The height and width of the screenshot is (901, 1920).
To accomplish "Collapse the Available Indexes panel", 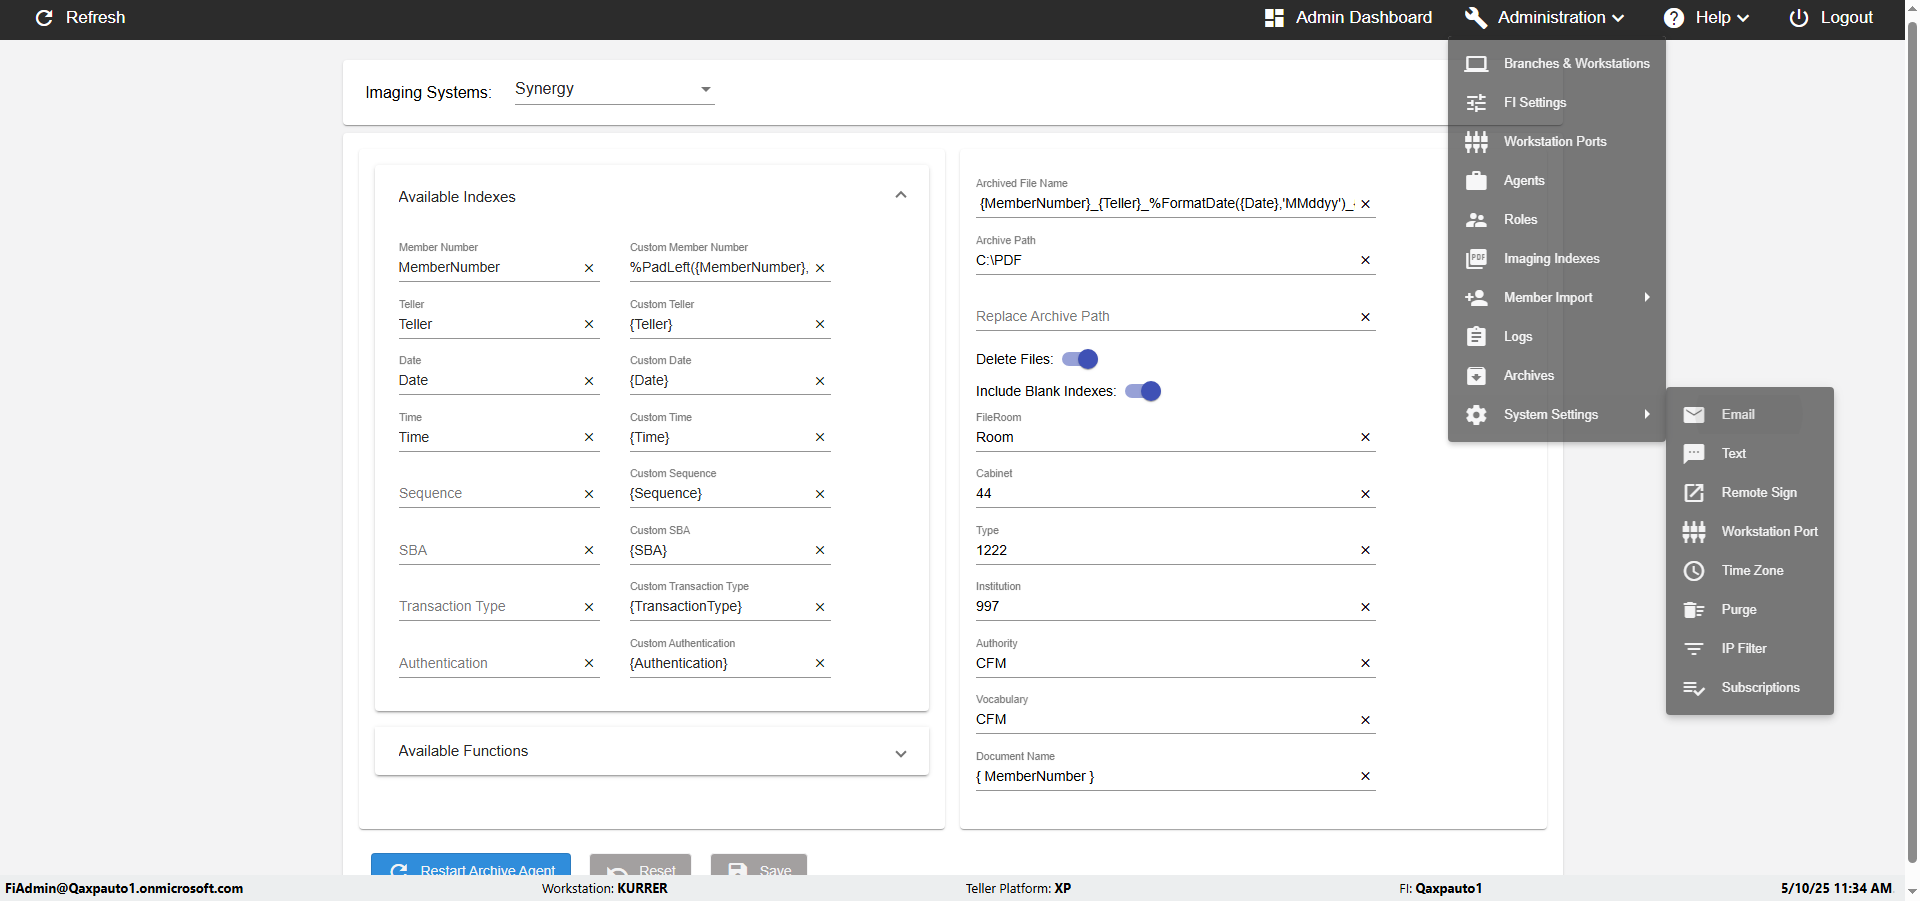I will [x=901, y=196].
